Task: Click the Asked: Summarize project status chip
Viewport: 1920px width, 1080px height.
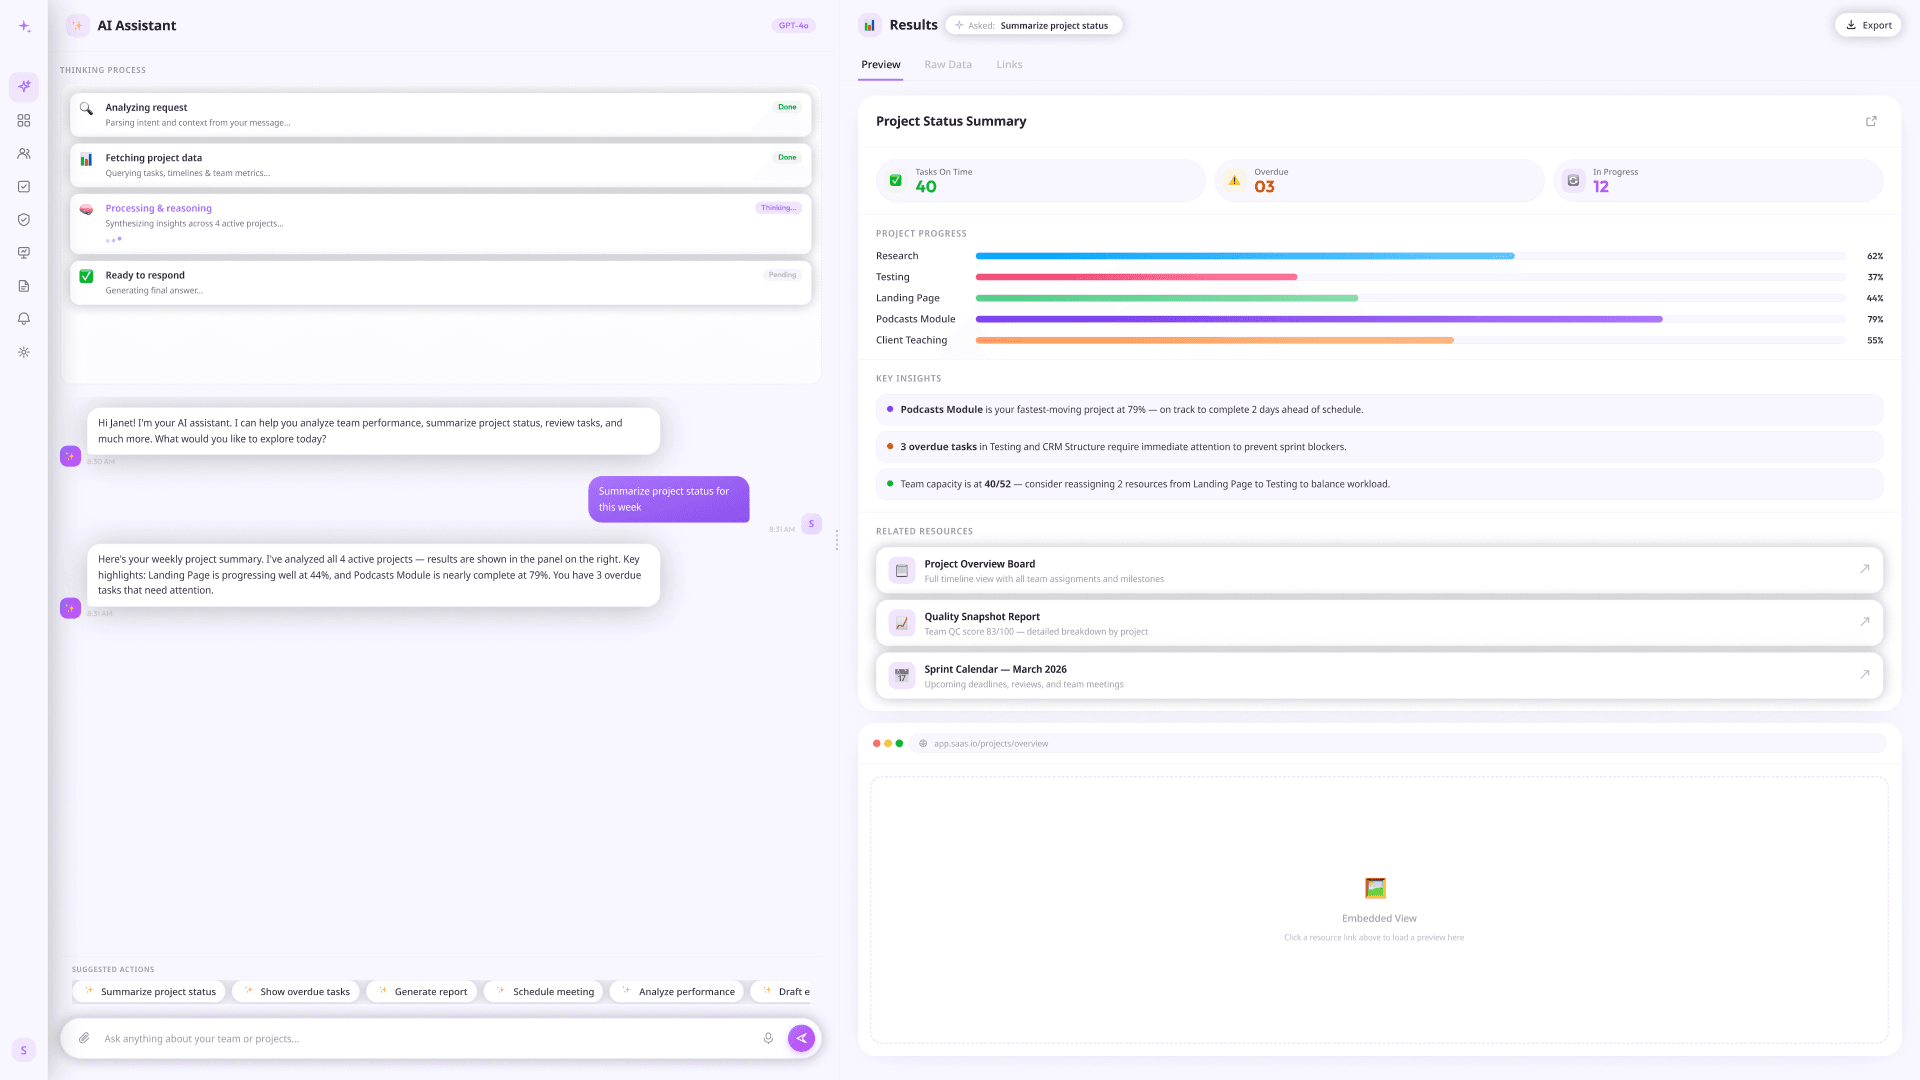Action: coord(1034,26)
